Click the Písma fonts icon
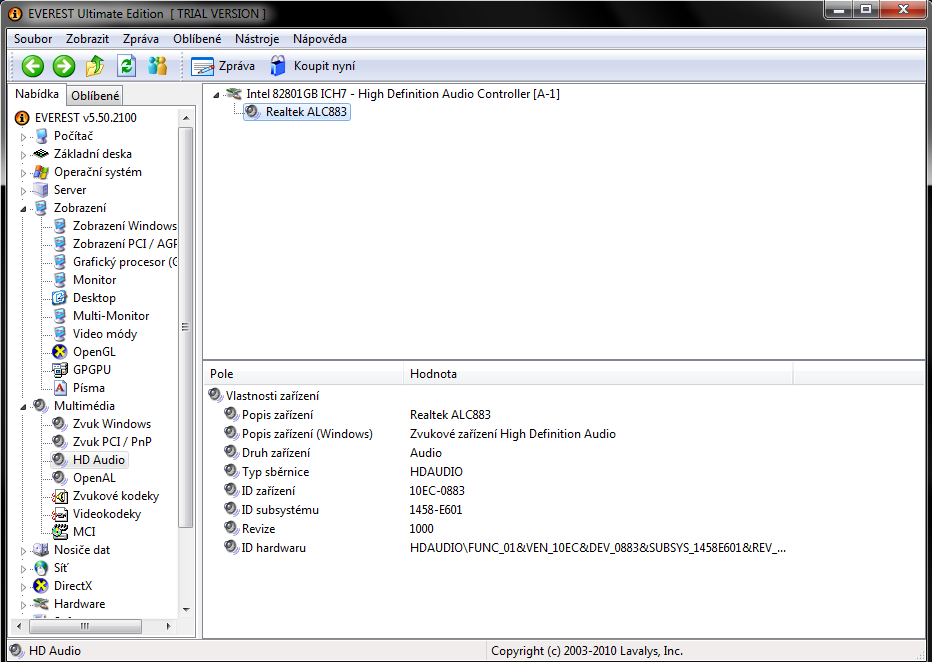The width and height of the screenshot is (932, 662). 59,387
